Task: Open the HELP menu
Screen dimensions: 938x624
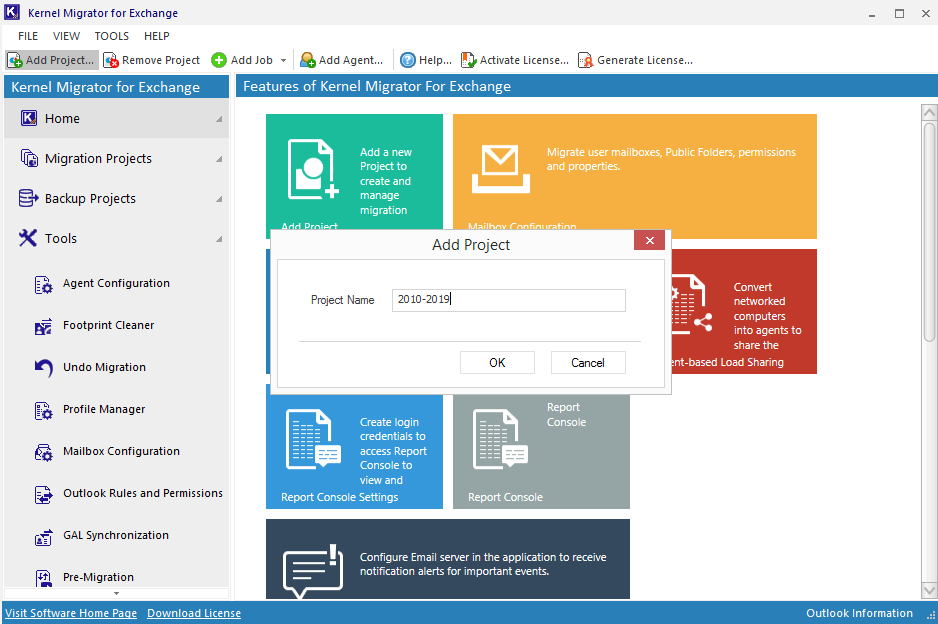Action: (x=157, y=36)
